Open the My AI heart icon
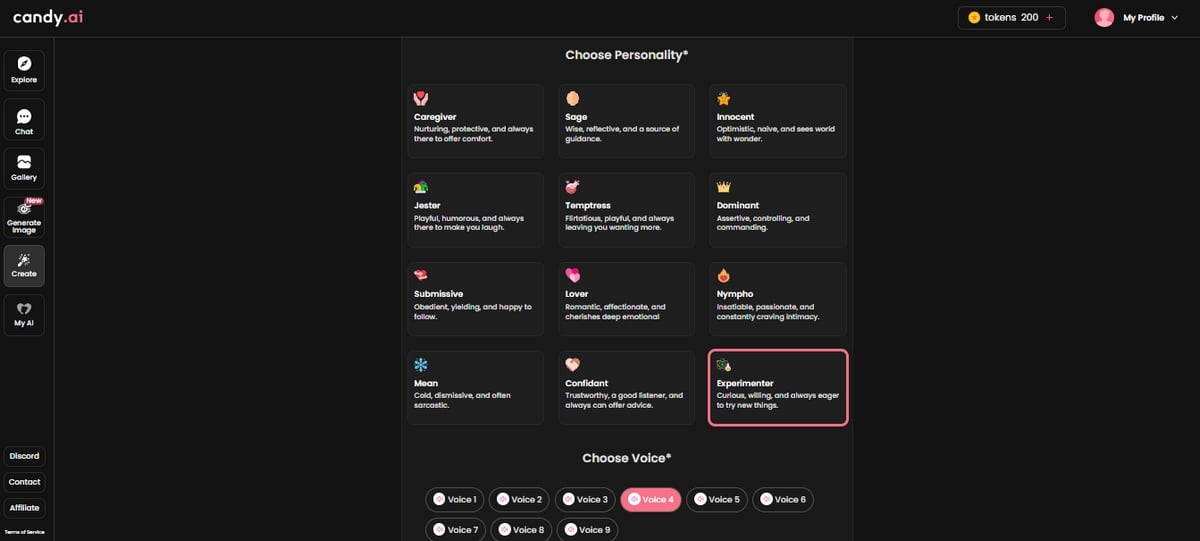Screen dimensions: 1200x541 24,309
